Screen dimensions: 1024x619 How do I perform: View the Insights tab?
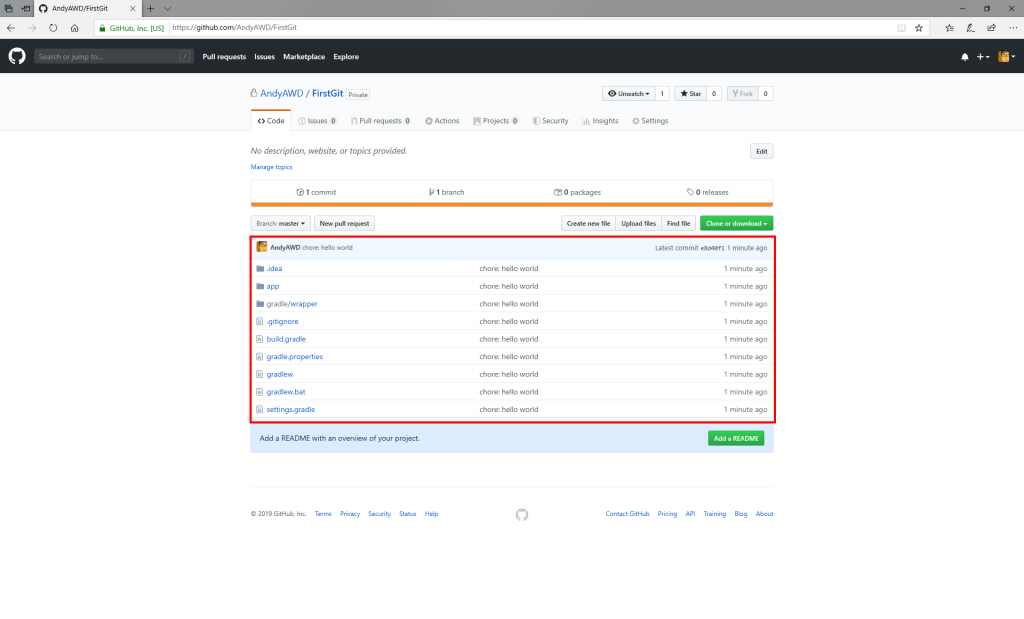tap(600, 121)
